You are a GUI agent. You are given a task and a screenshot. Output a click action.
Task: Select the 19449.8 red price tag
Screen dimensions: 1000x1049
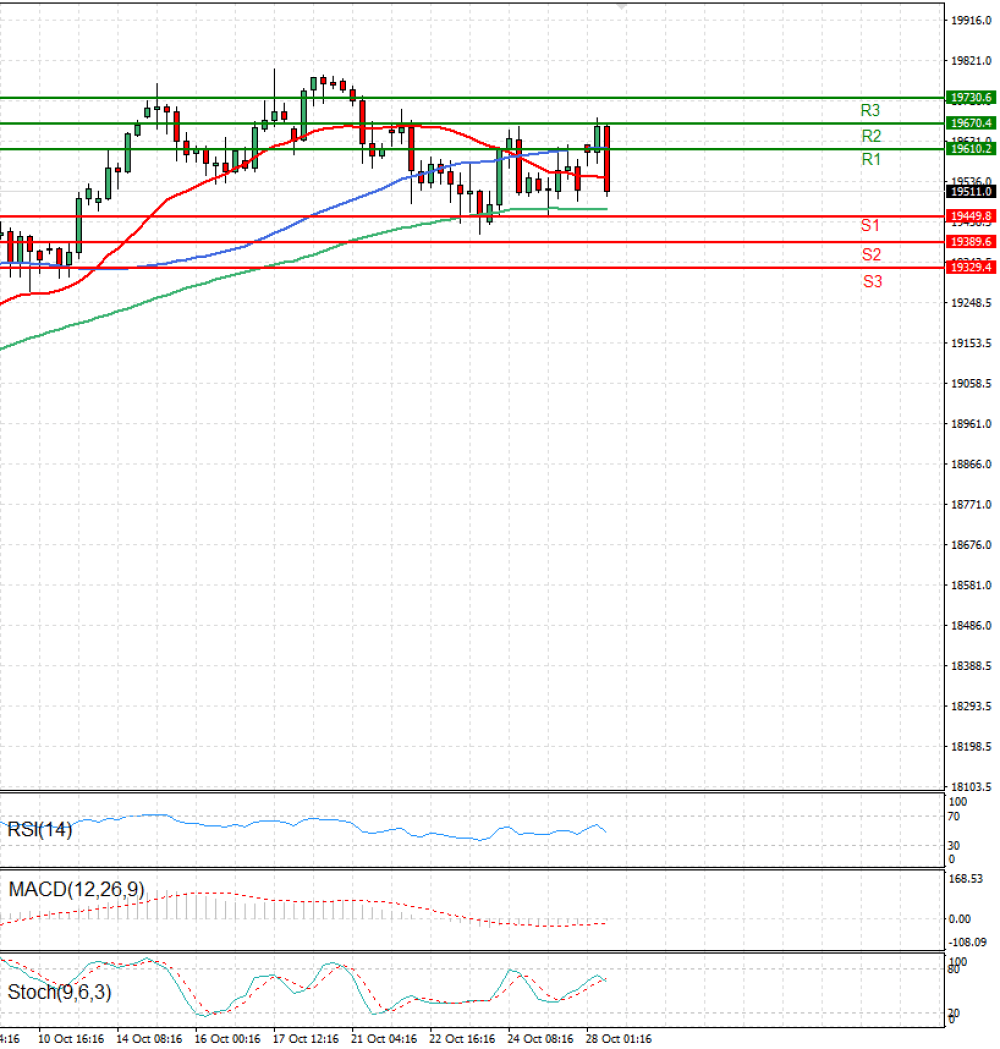[x=971, y=216]
